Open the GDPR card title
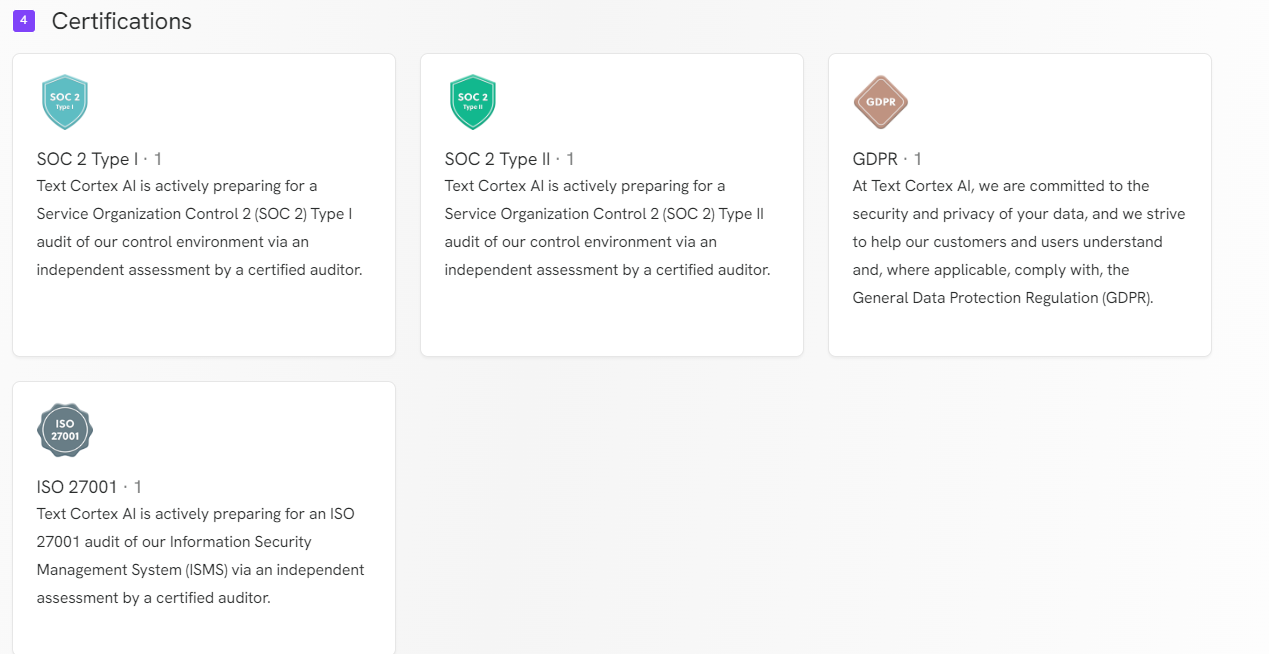 (875, 159)
